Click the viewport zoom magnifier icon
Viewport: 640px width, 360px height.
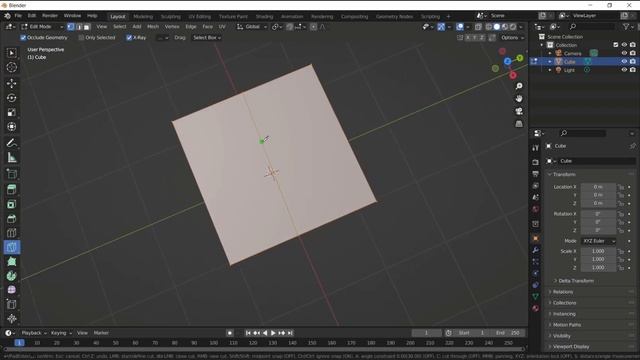pos(519,86)
